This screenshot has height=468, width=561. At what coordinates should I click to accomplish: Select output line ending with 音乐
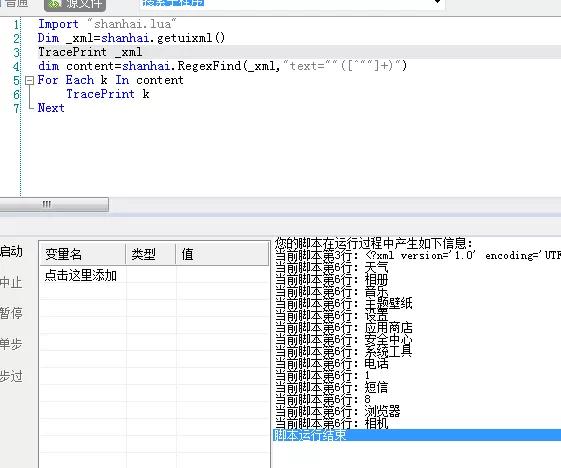click(332, 292)
